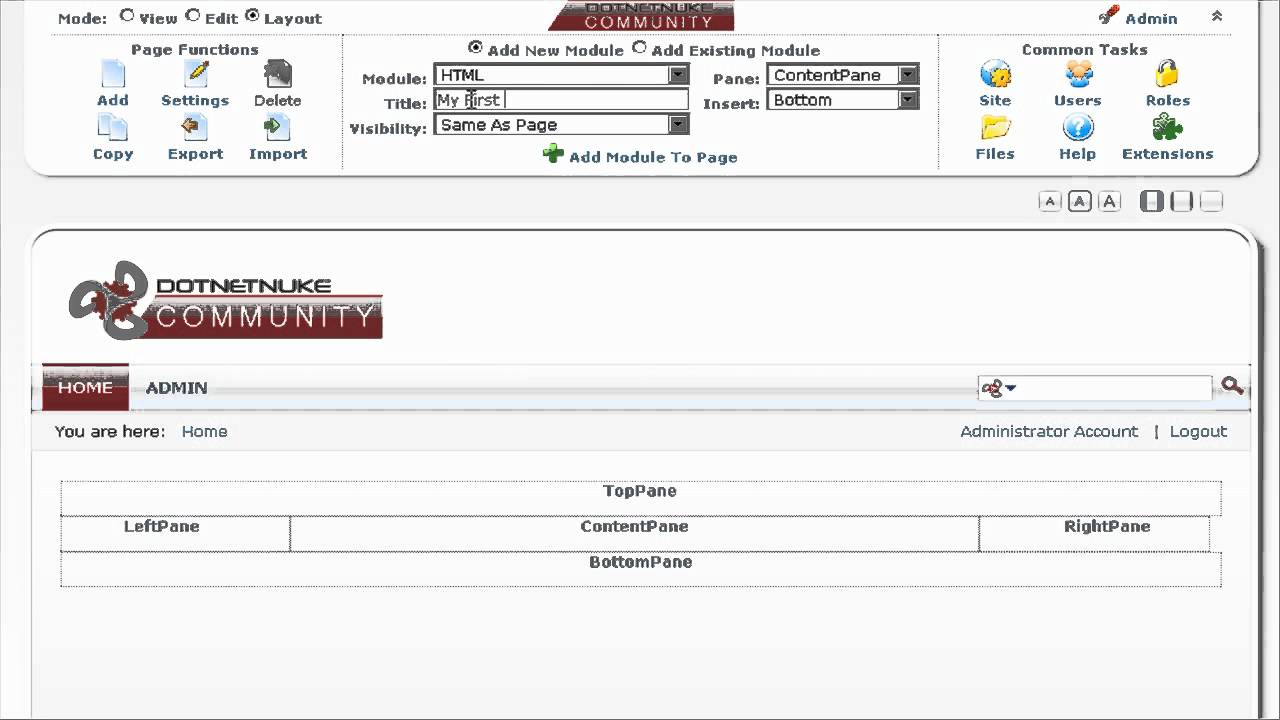Open the Files folder icon

click(x=995, y=127)
